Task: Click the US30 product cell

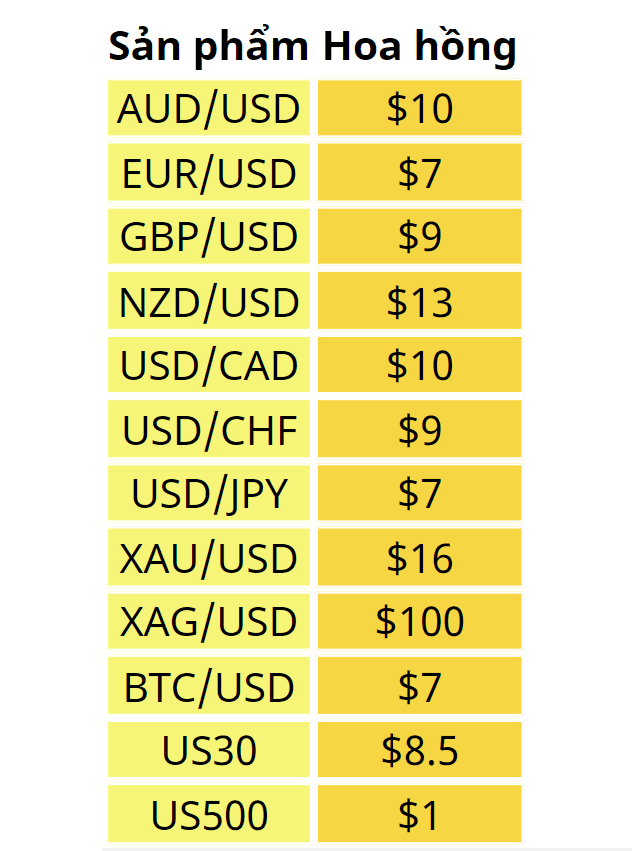Action: (x=209, y=751)
